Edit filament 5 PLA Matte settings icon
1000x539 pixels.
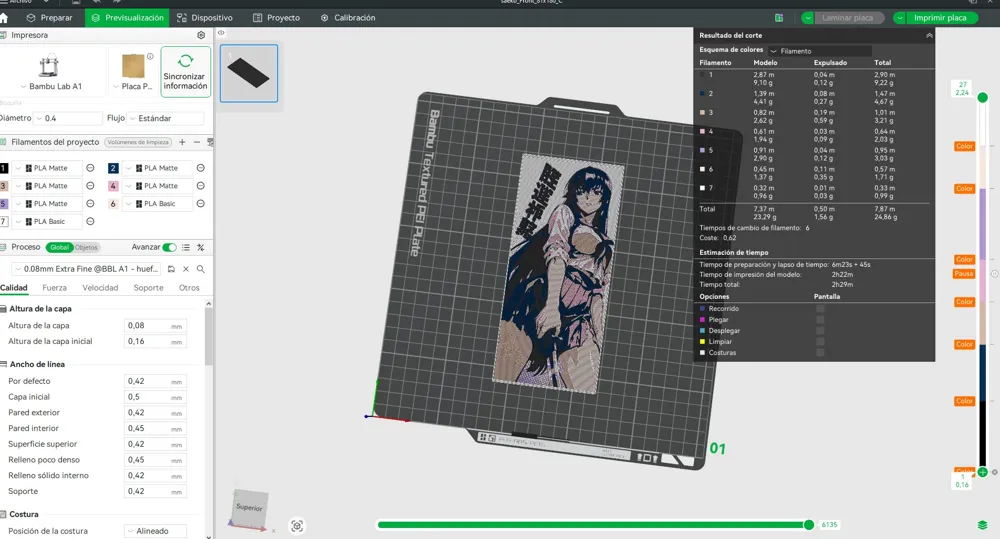(x=90, y=204)
